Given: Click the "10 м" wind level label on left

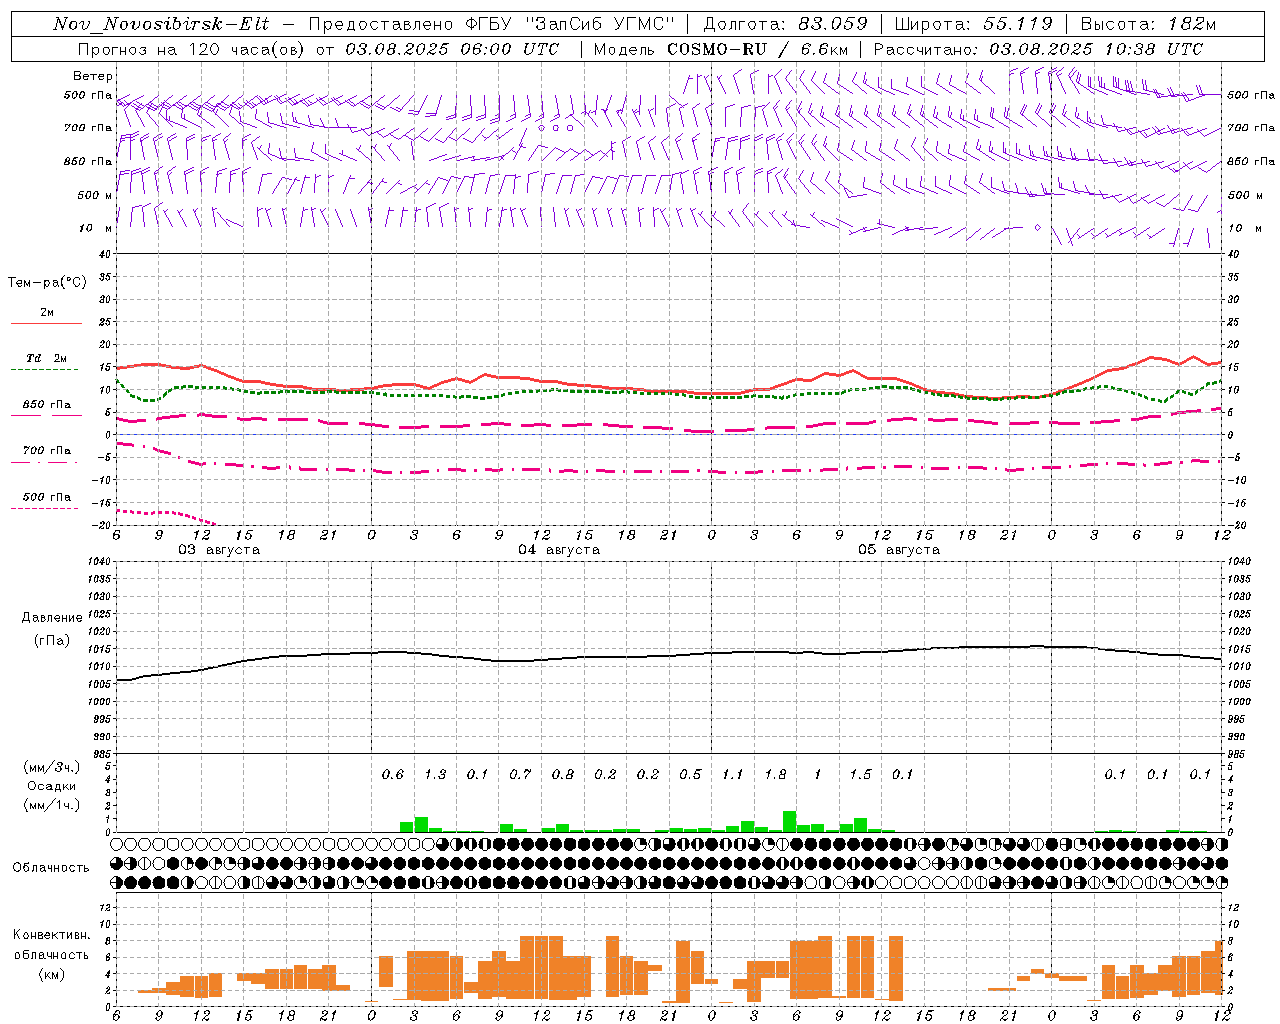Looking at the screenshot, I should coord(95,228).
